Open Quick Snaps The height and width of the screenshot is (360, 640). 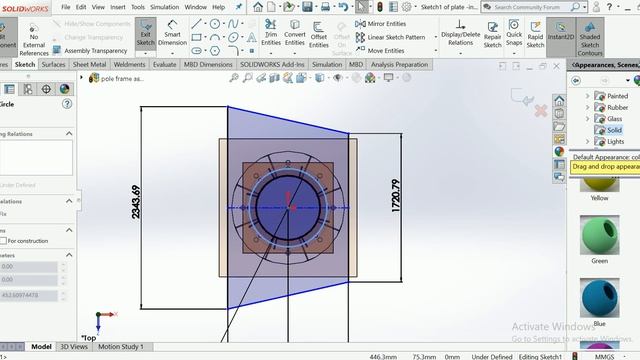coord(514,33)
